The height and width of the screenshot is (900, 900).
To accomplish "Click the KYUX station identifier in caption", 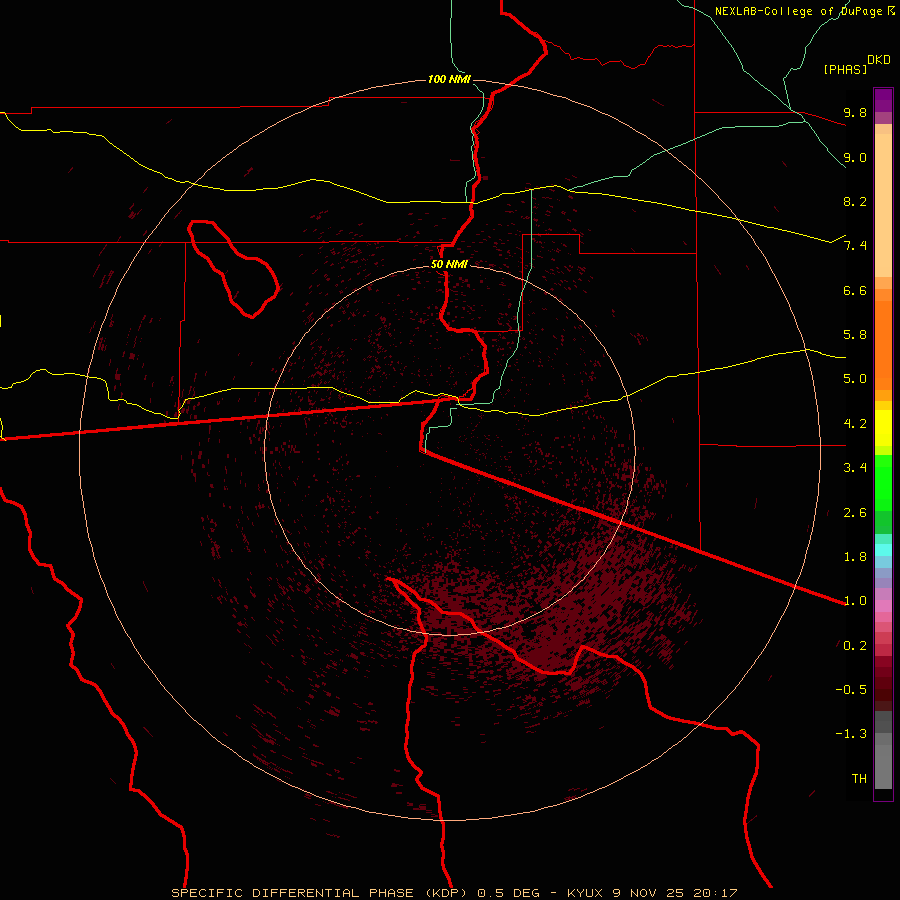I will click(585, 893).
